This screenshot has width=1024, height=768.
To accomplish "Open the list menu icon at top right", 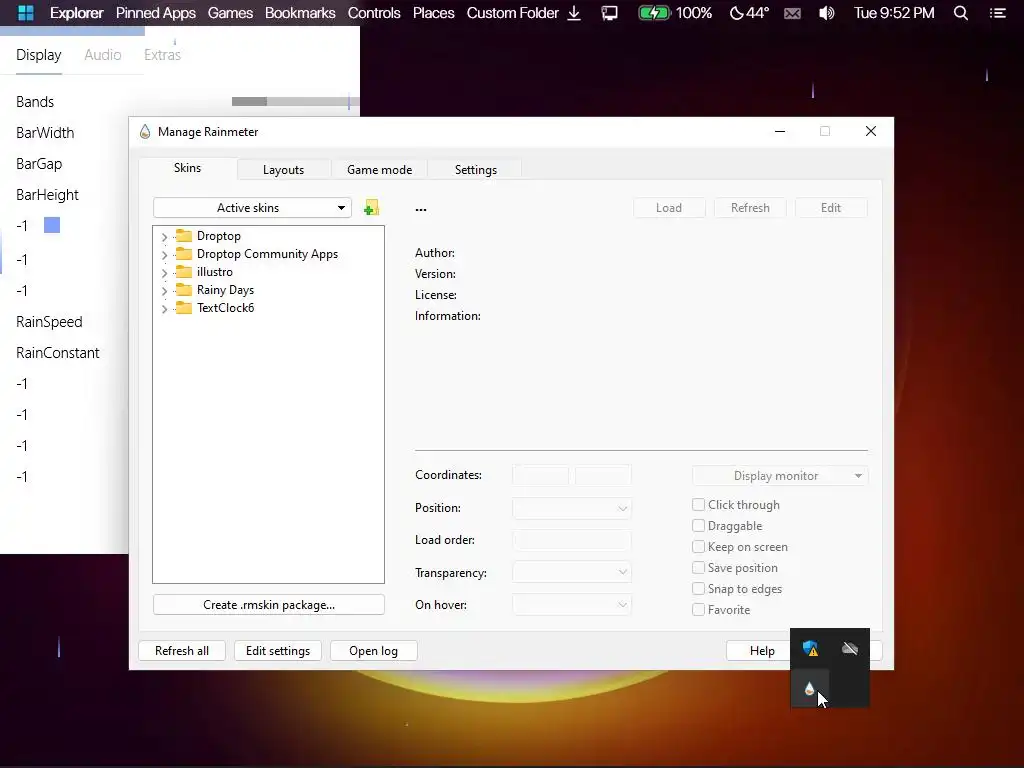I will tap(997, 13).
